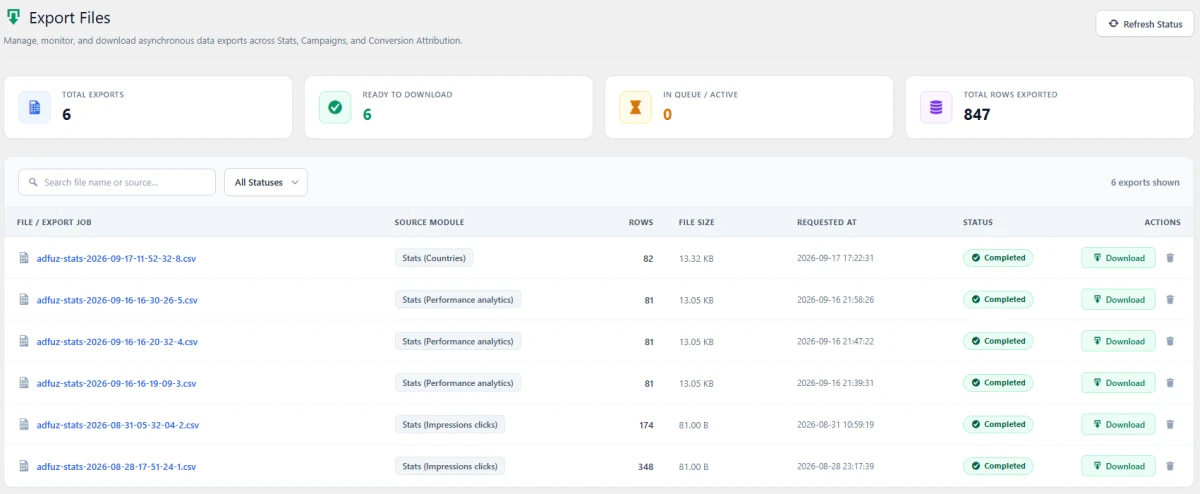Screen dimensions: 1200x494
Task: Click the Export Files download logo icon
Action: [x=13, y=17]
